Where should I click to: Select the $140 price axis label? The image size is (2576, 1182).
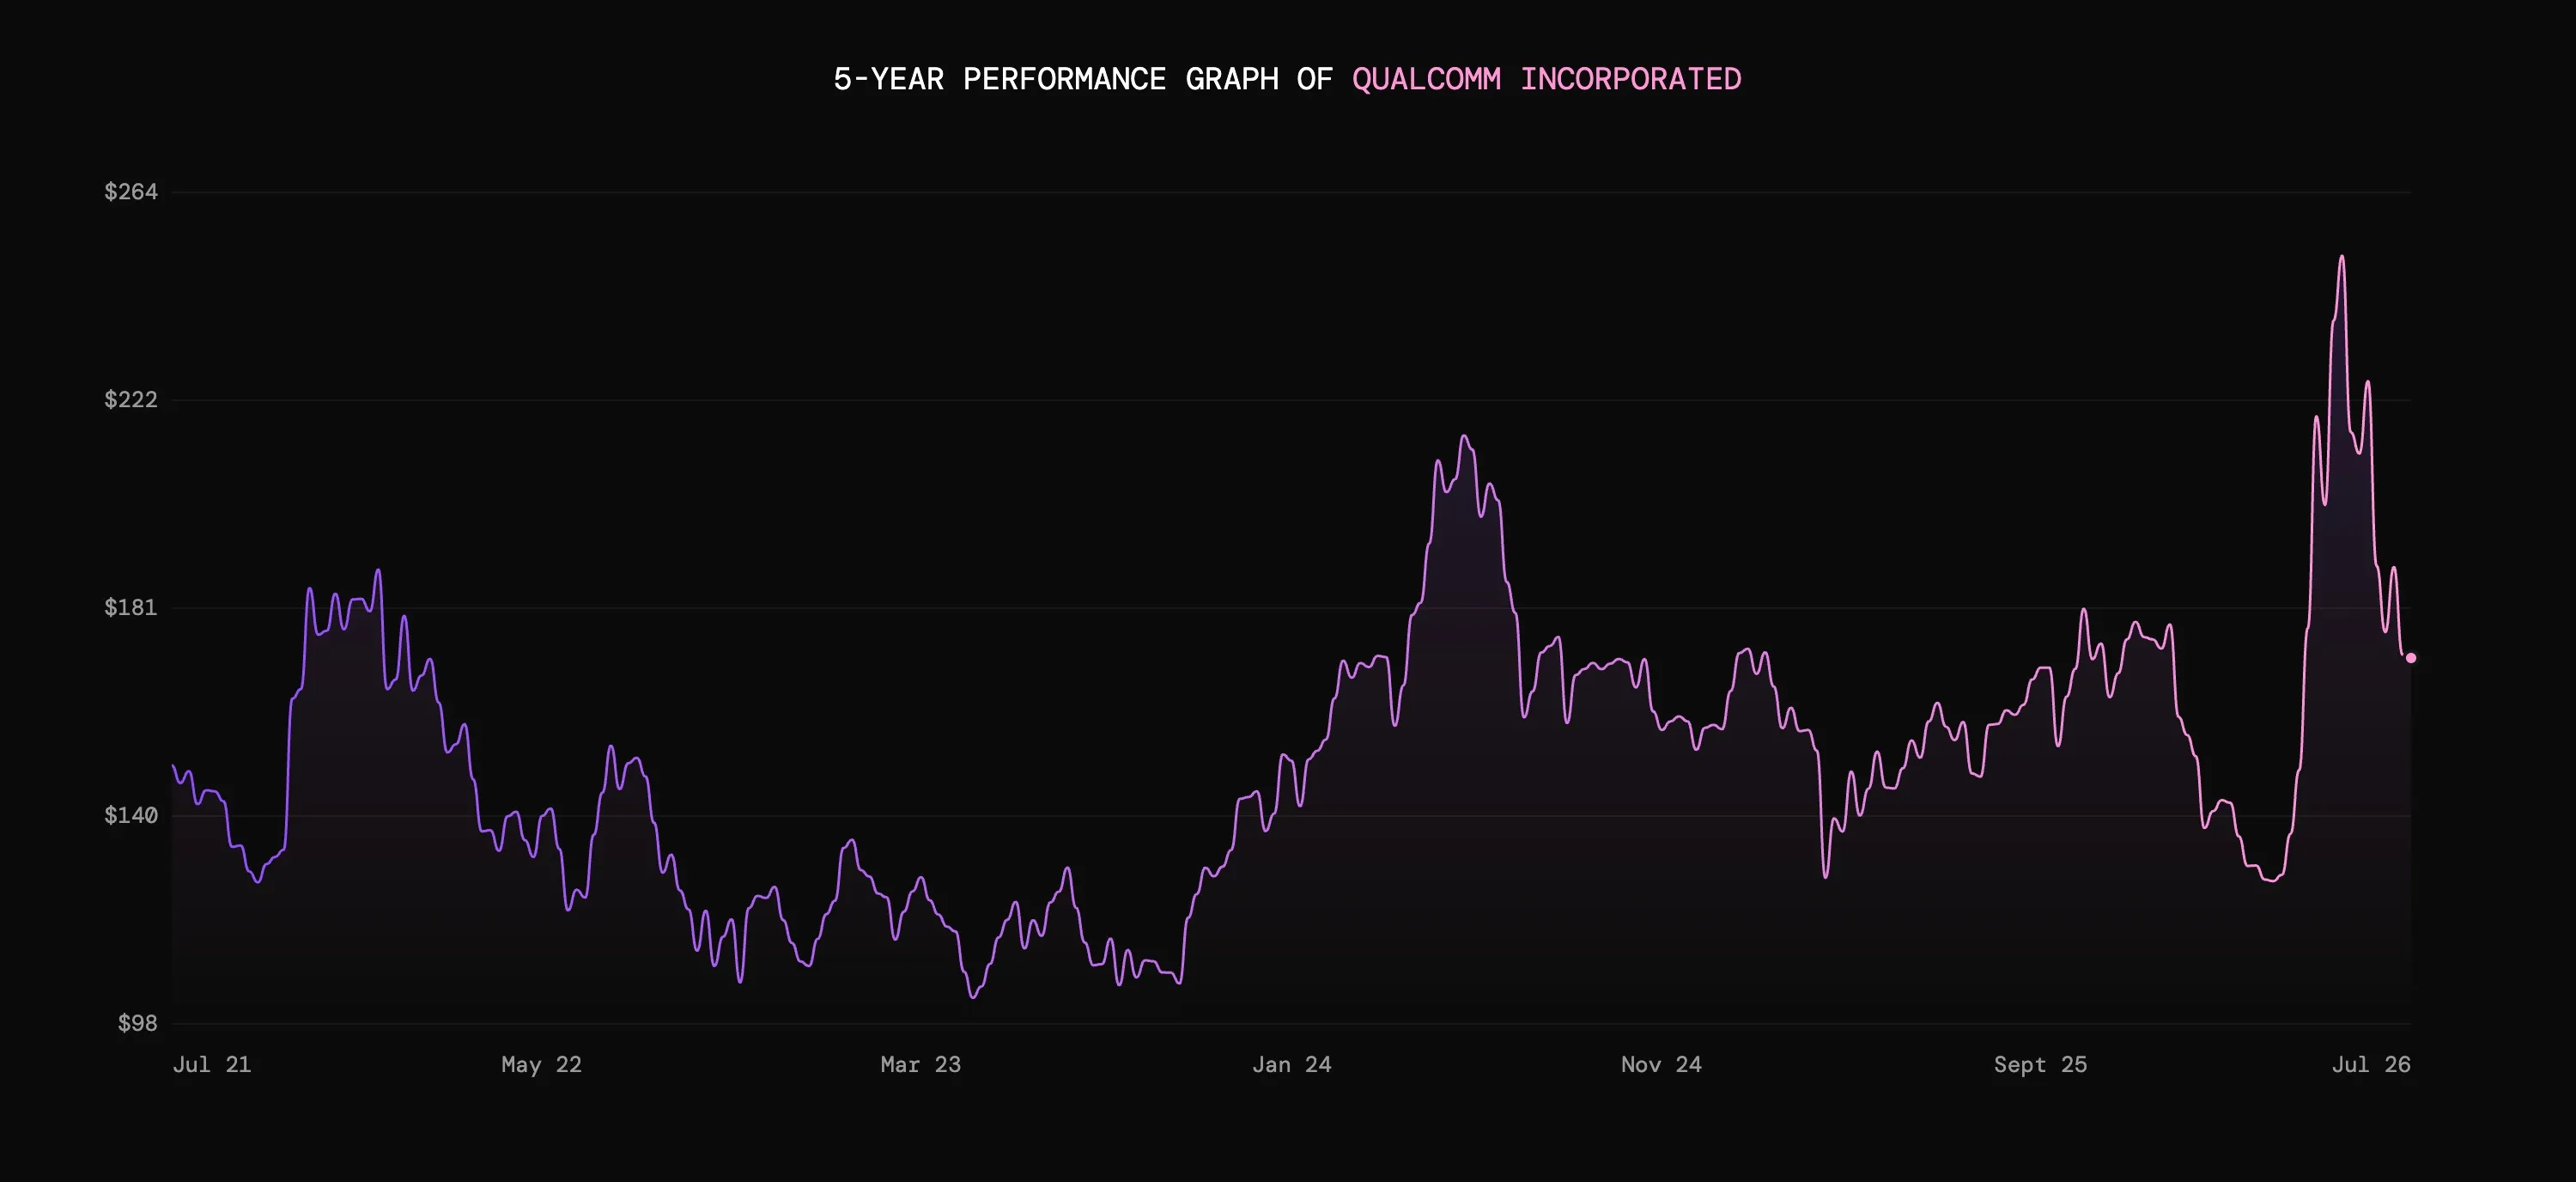coord(131,815)
